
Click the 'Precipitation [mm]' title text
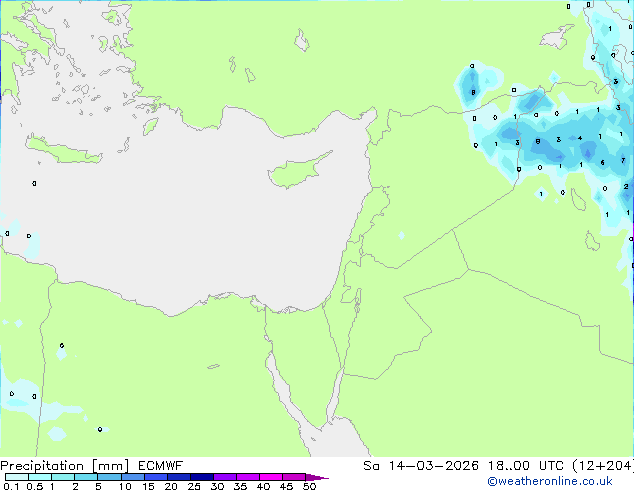coord(65,466)
